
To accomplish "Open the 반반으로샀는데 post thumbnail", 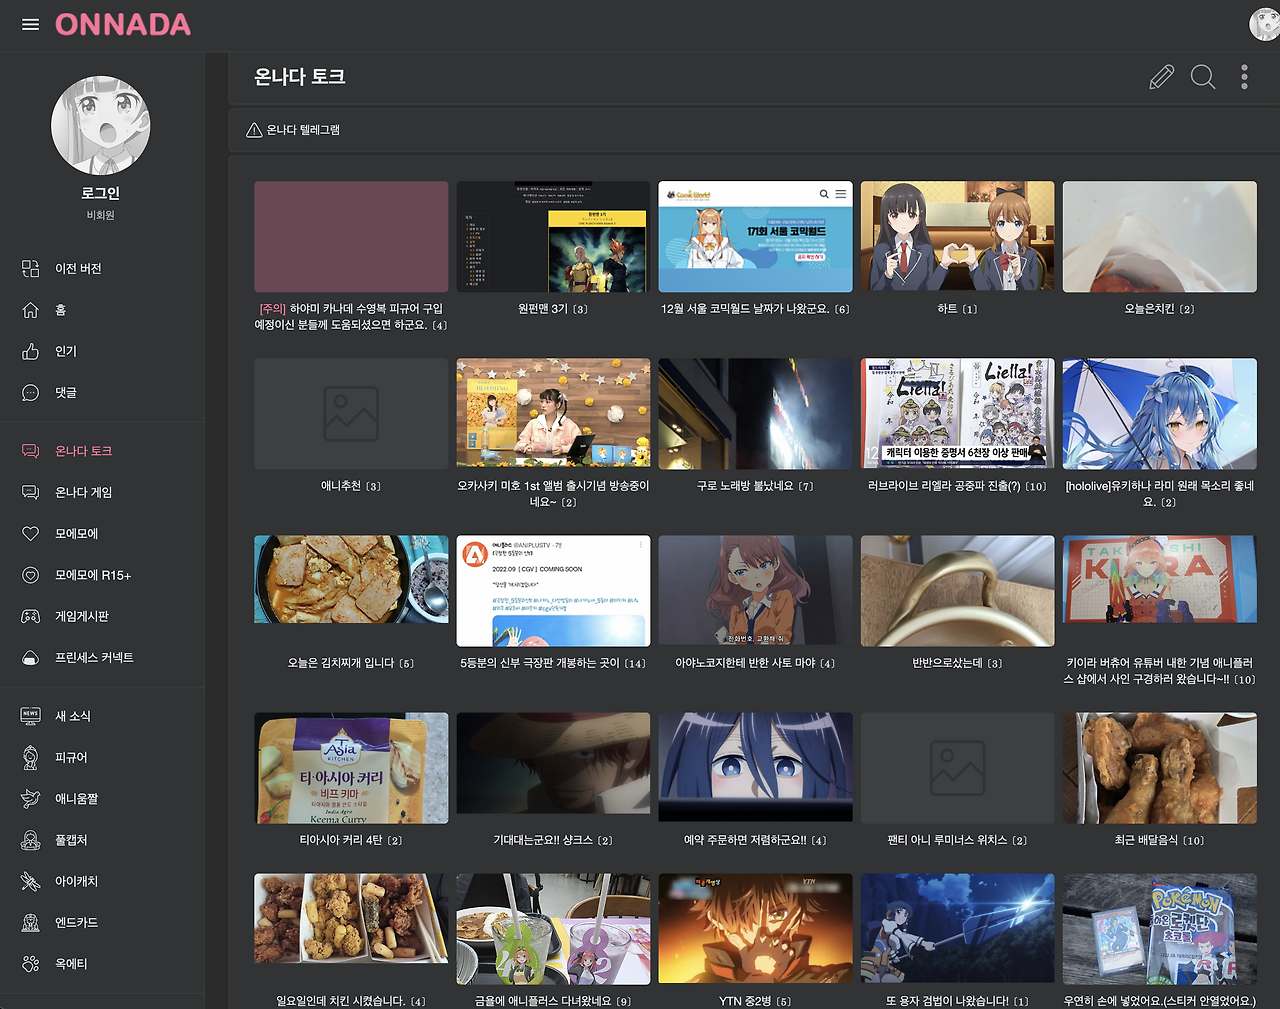I will [x=957, y=591].
